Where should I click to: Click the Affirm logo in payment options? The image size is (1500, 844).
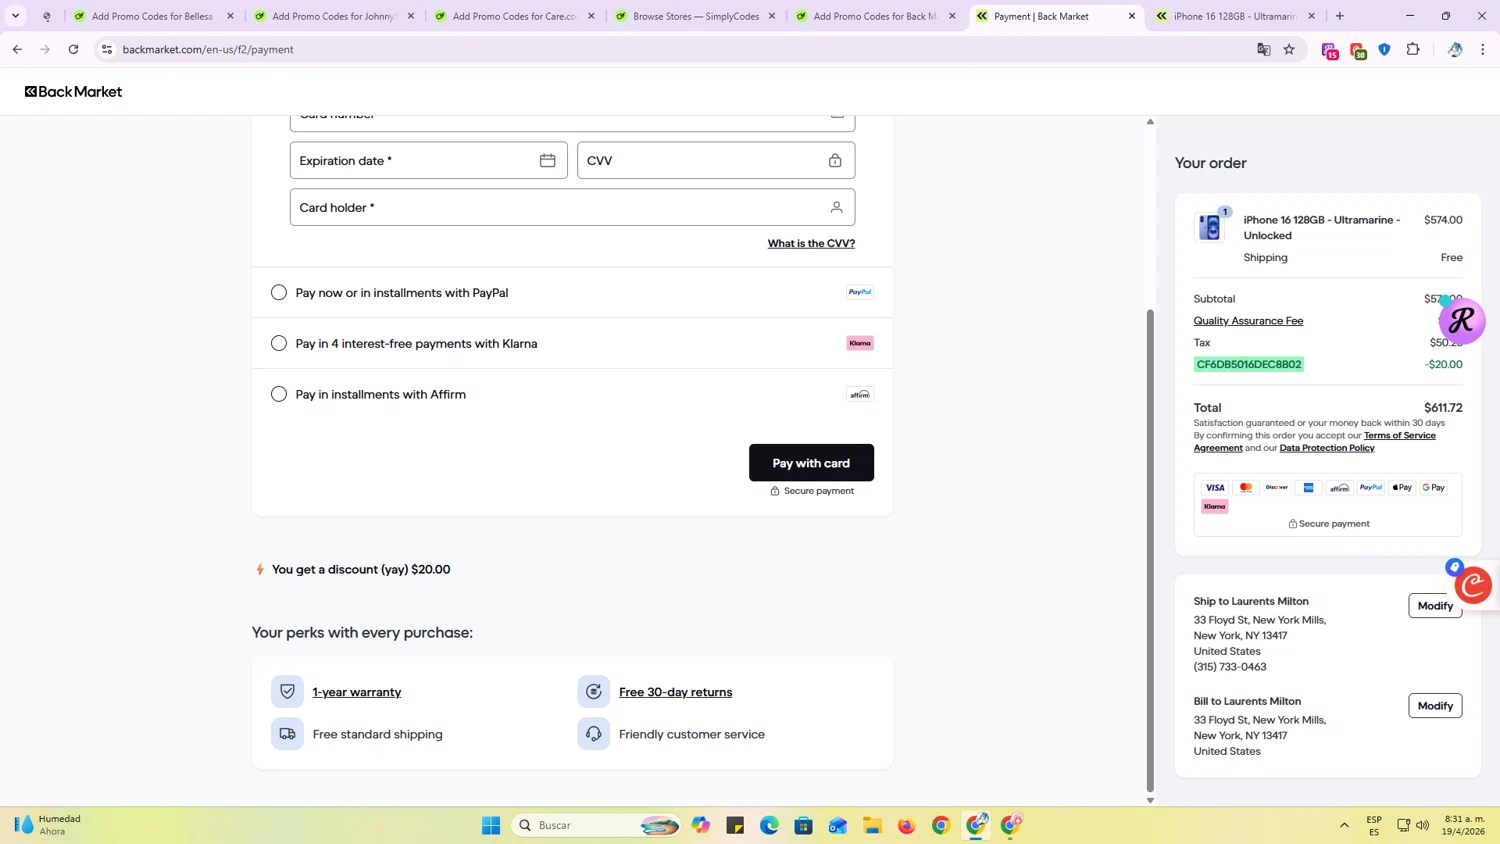tap(860, 394)
